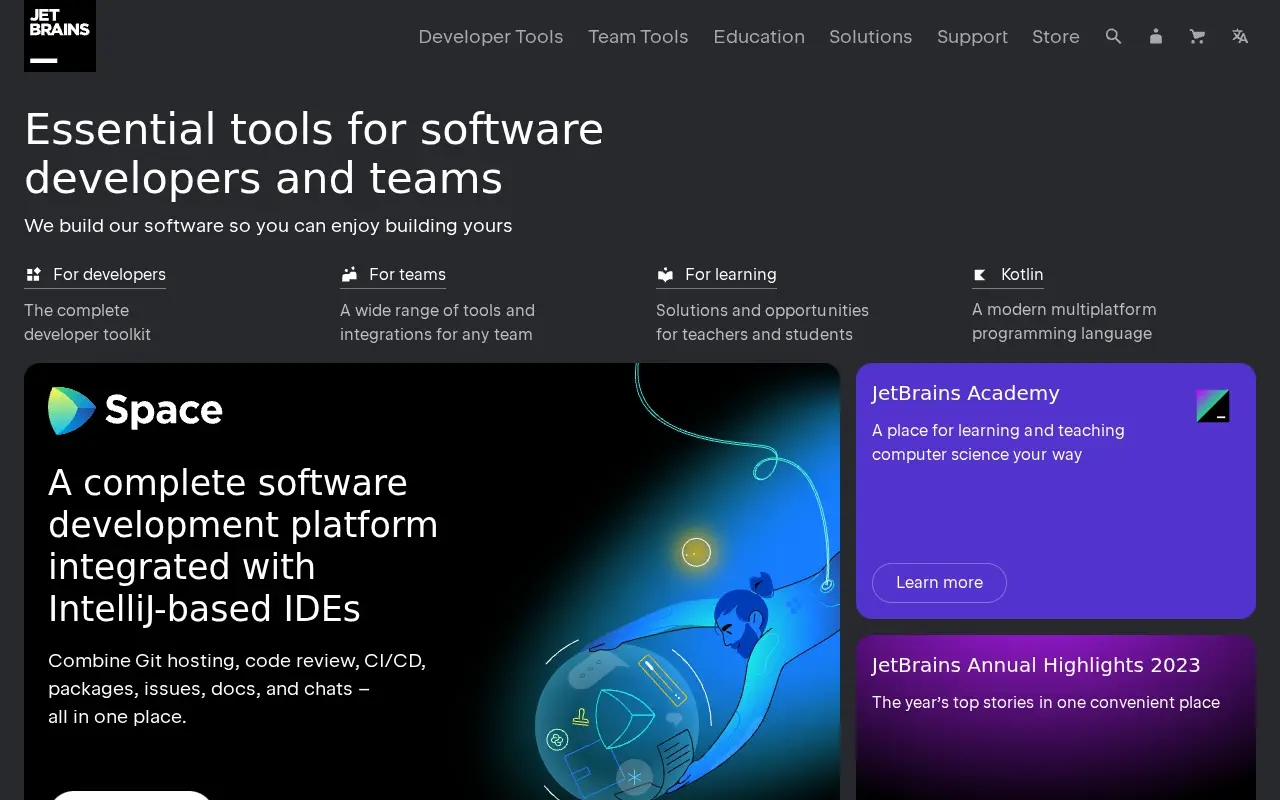Click "A modern multiplatform programming language" text
Screen dimensions: 1280x800
click(1064, 321)
